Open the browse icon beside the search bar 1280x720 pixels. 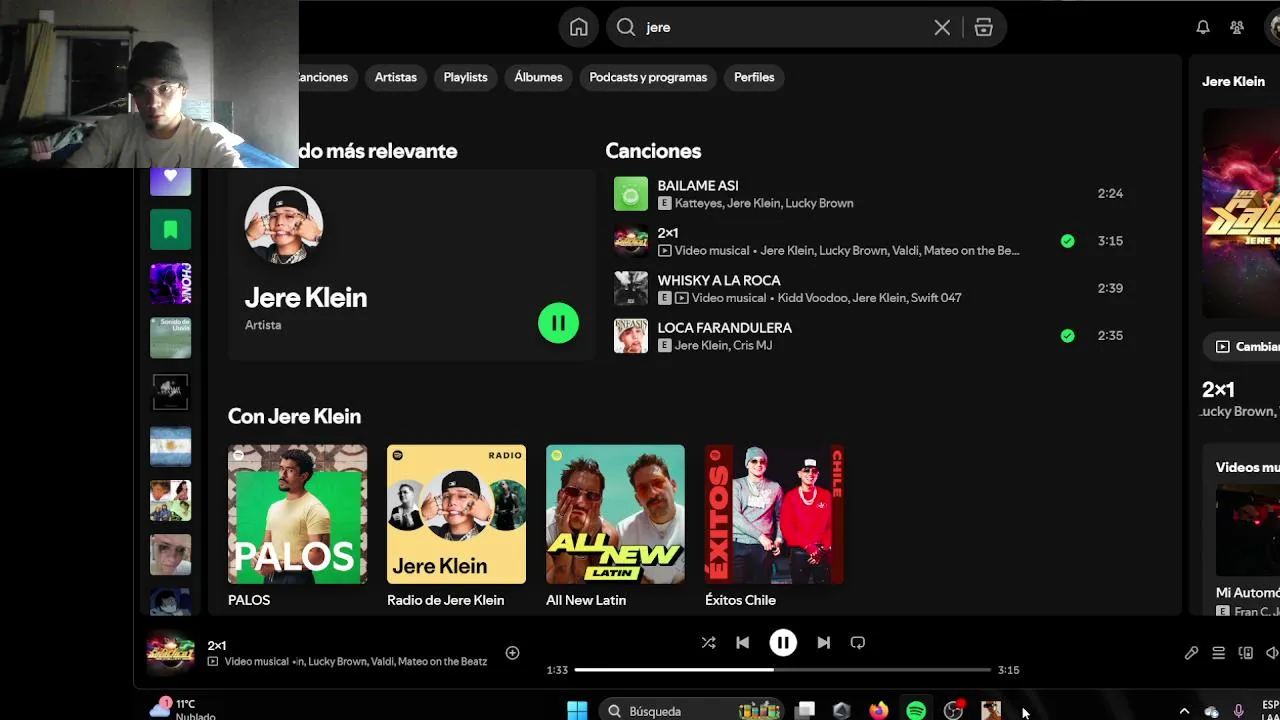coord(984,28)
